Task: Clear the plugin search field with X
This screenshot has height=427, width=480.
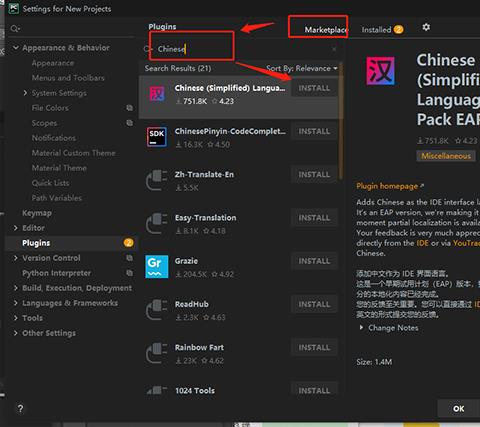Action: click(x=334, y=49)
